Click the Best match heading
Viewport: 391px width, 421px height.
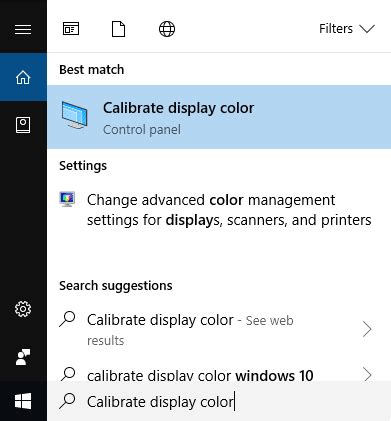[92, 70]
